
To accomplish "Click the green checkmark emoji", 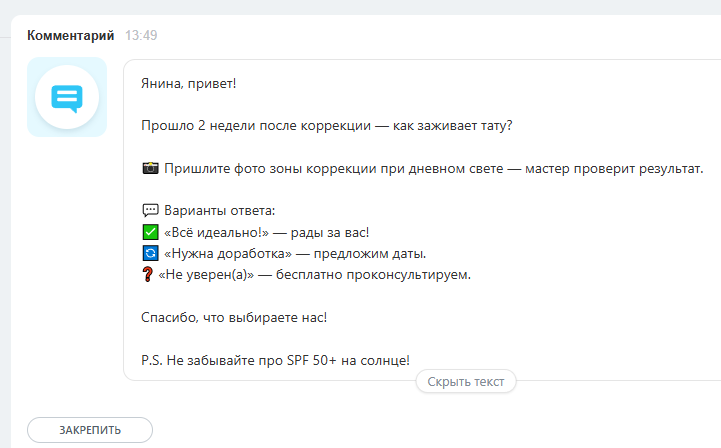I will (x=150, y=232).
